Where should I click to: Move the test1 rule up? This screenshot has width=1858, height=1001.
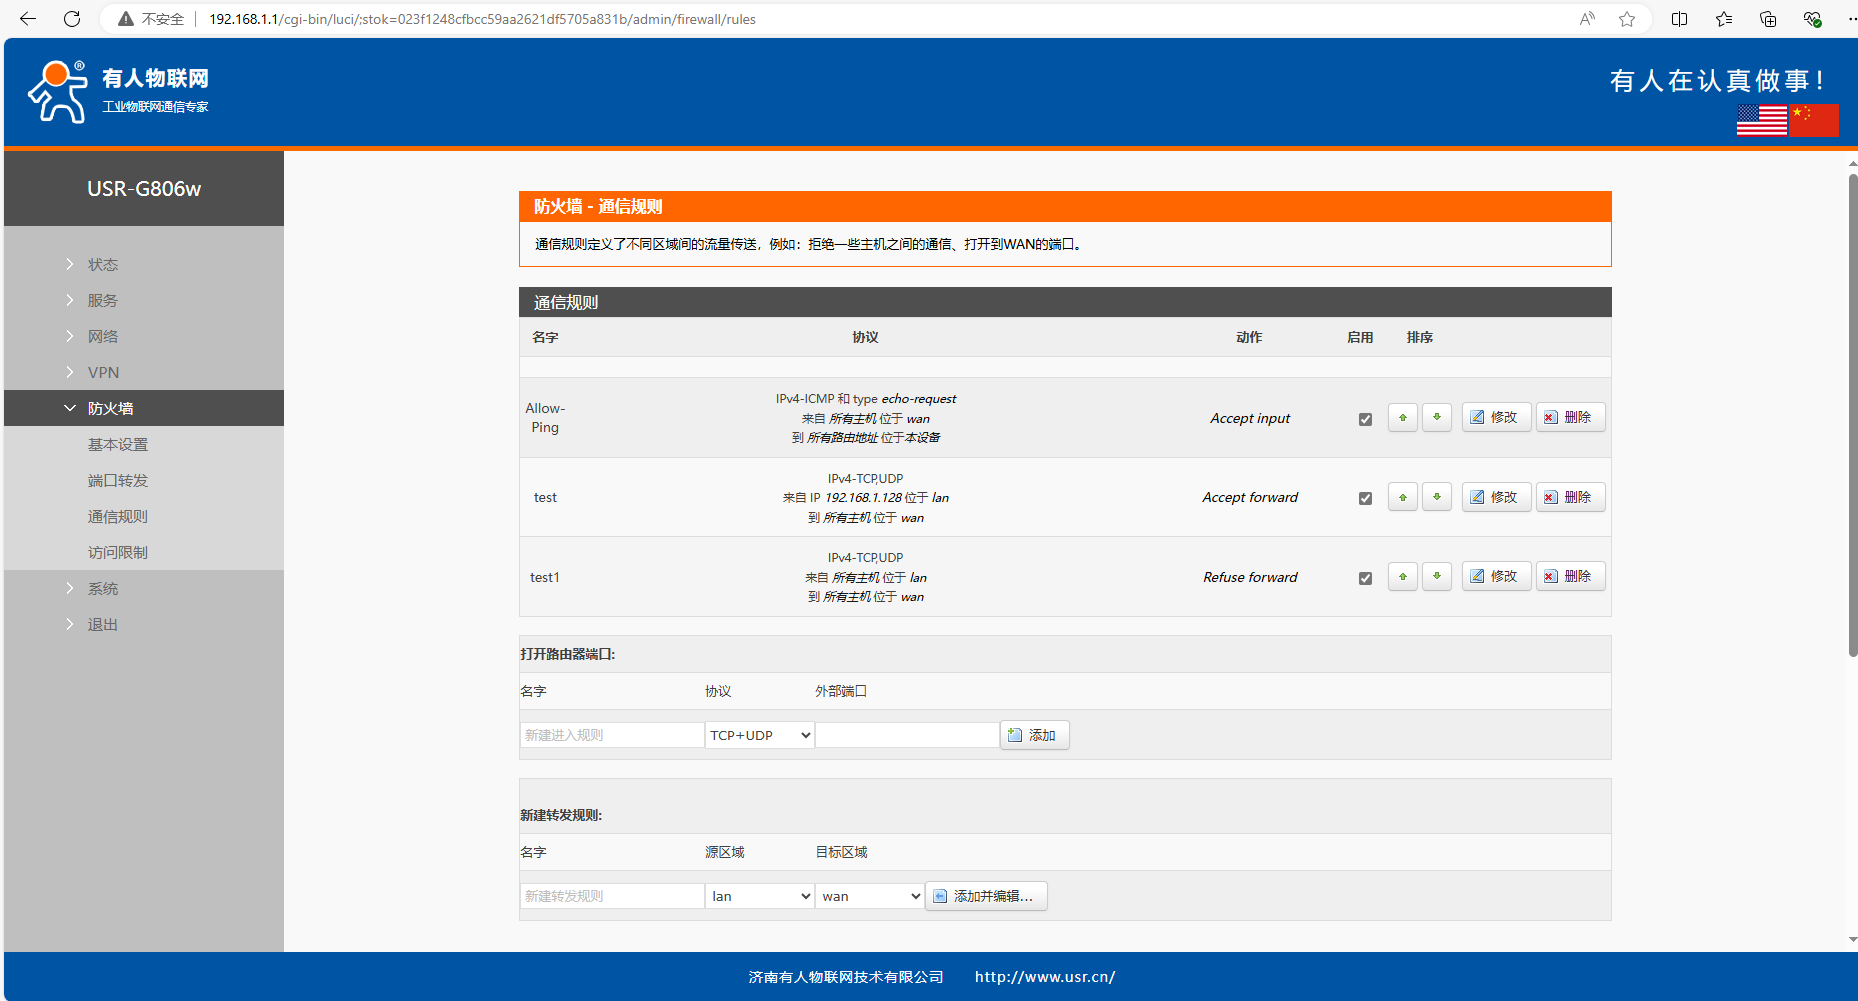click(x=1402, y=577)
